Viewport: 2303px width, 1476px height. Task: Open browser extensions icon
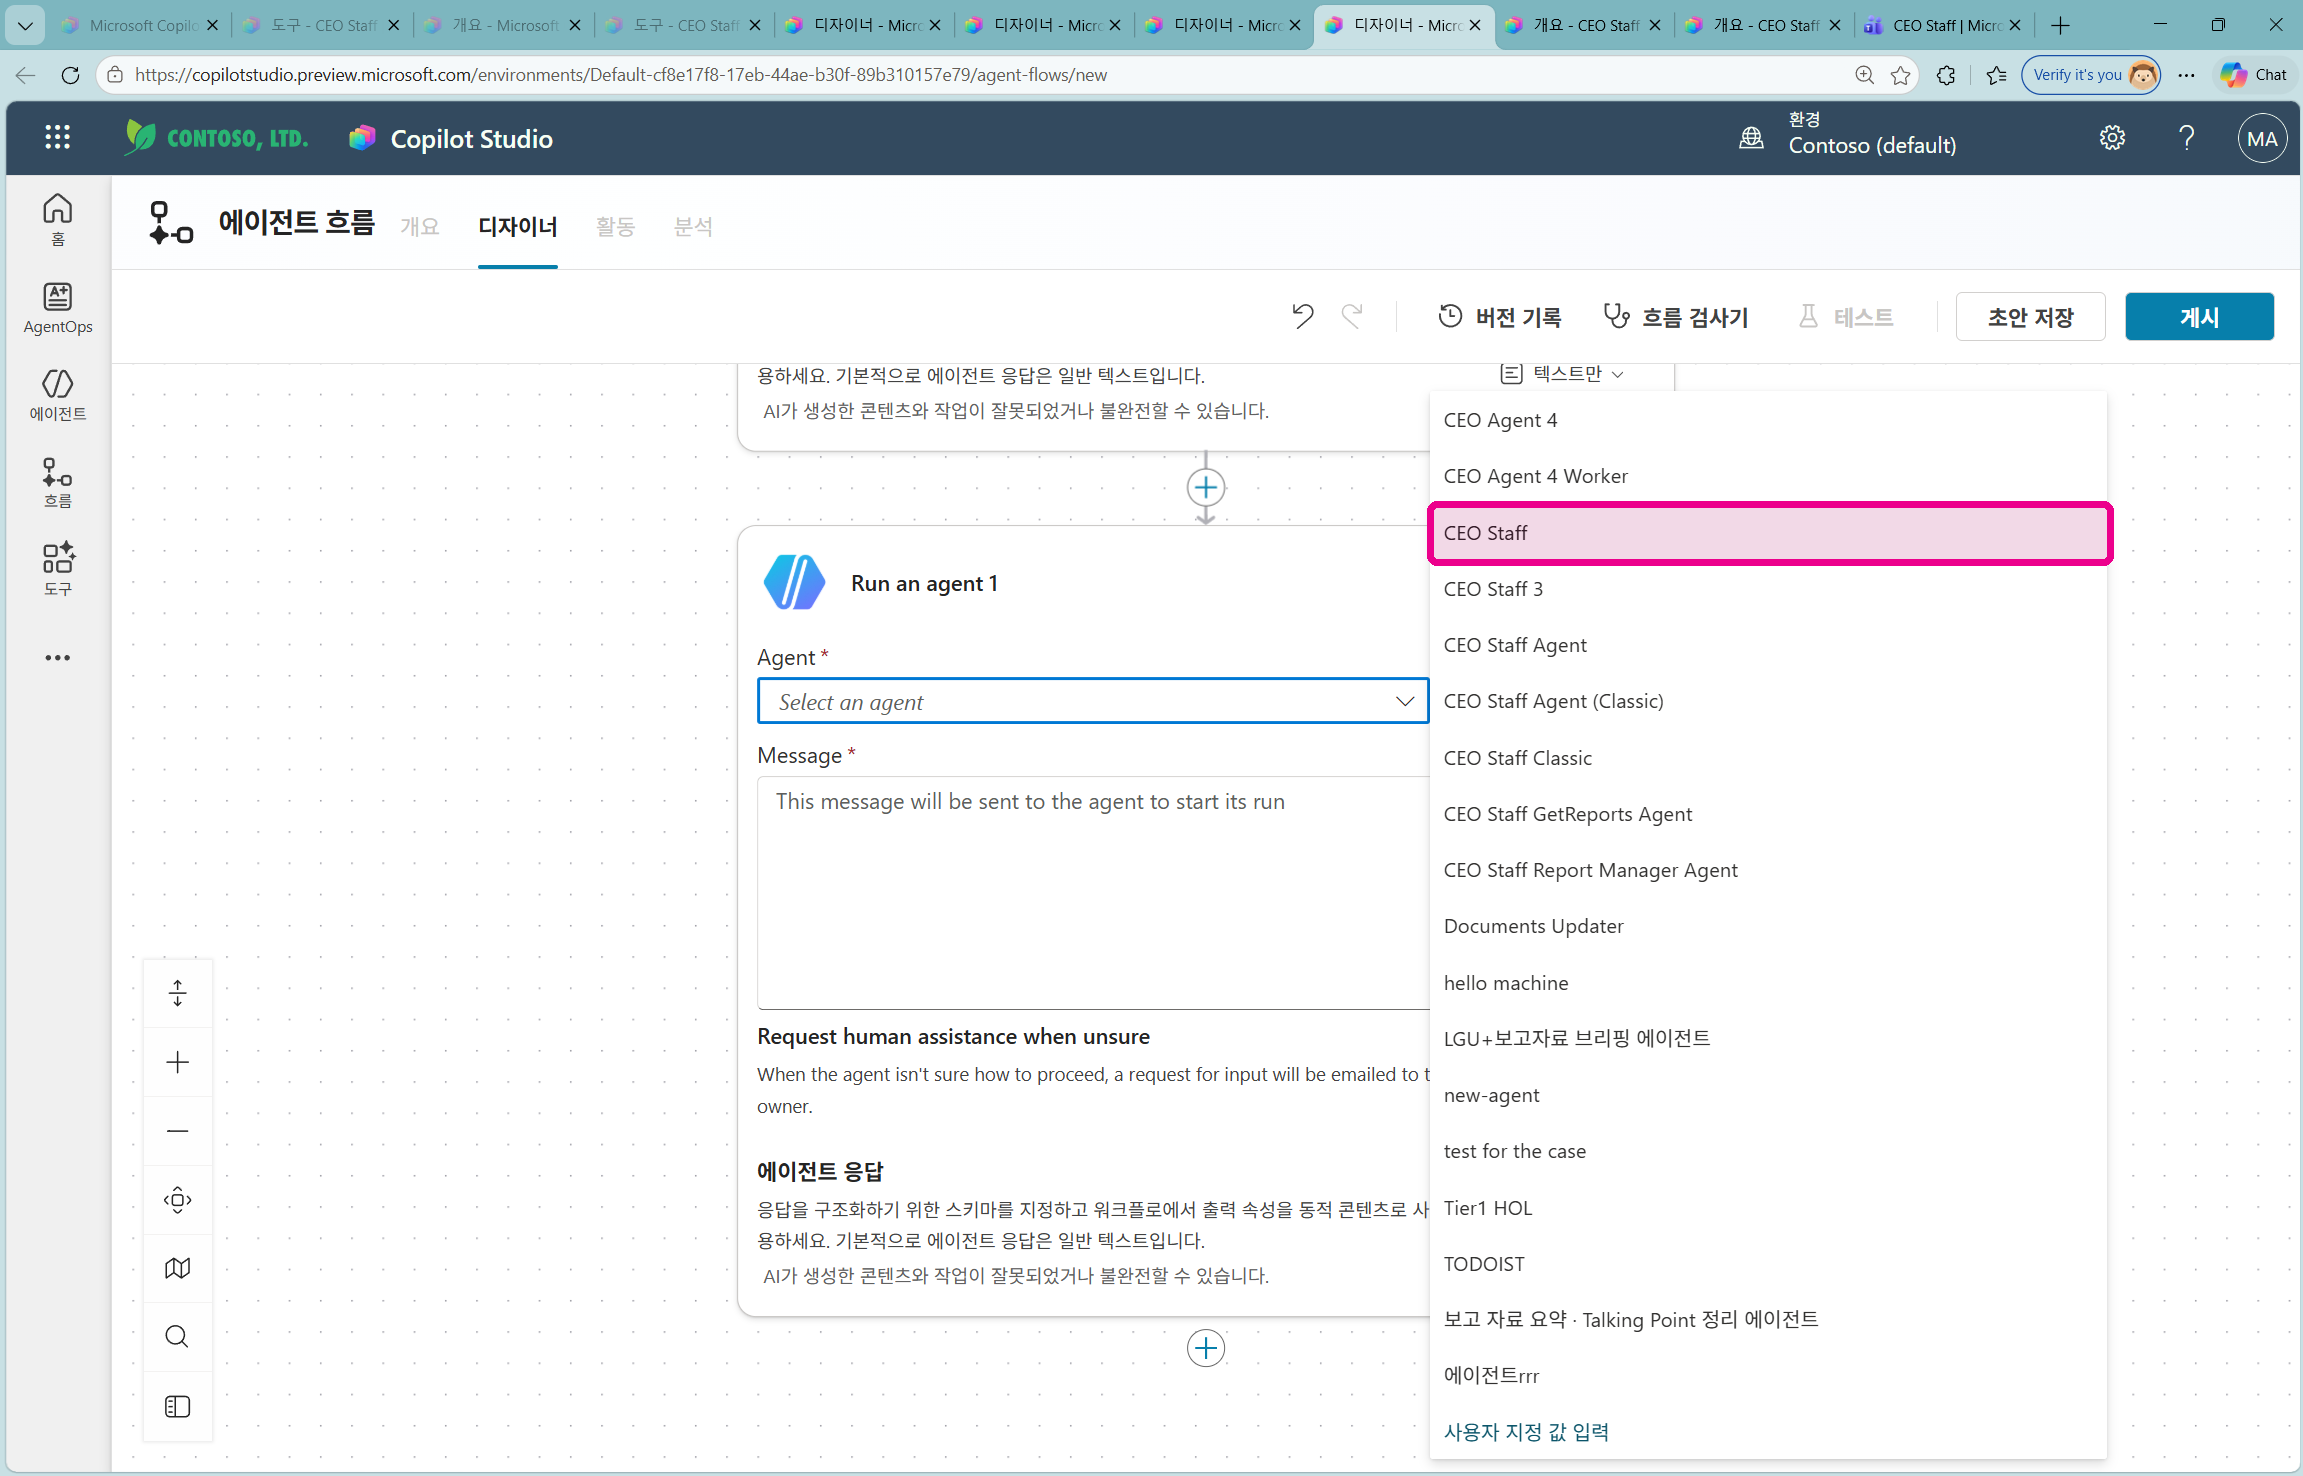click(1946, 75)
